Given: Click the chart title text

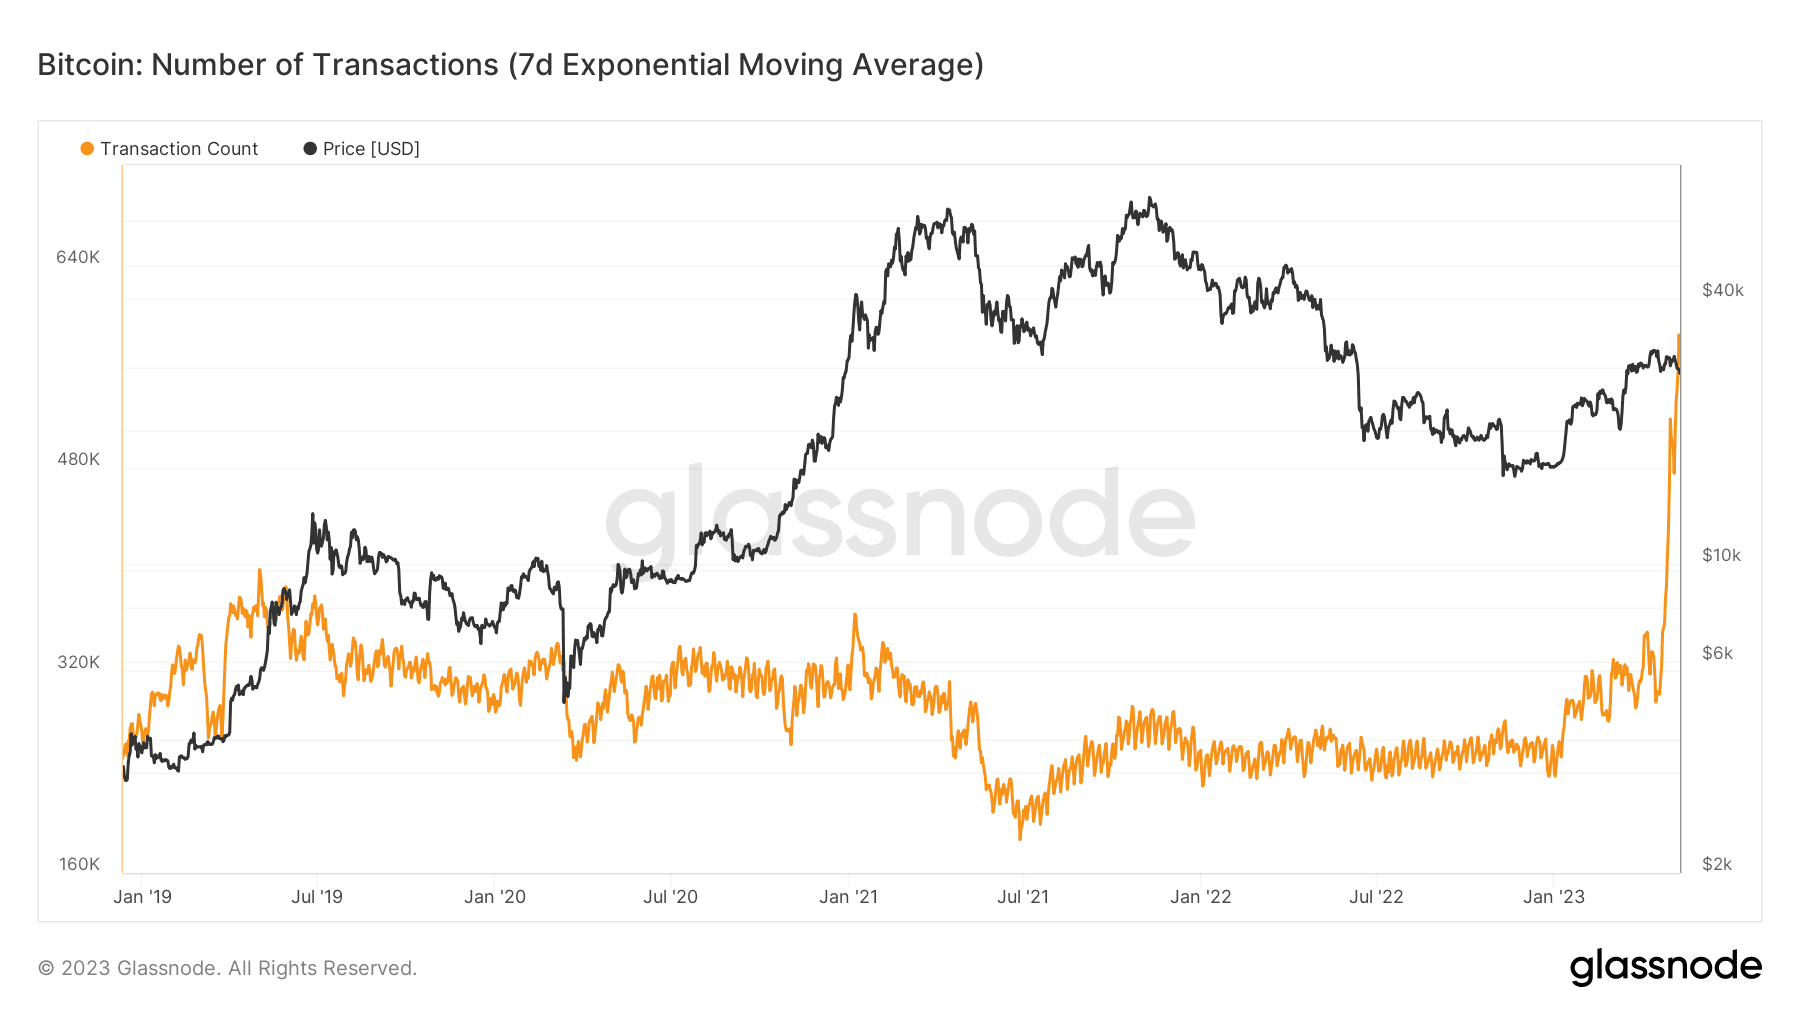Looking at the screenshot, I should pyautogui.click(x=510, y=65).
